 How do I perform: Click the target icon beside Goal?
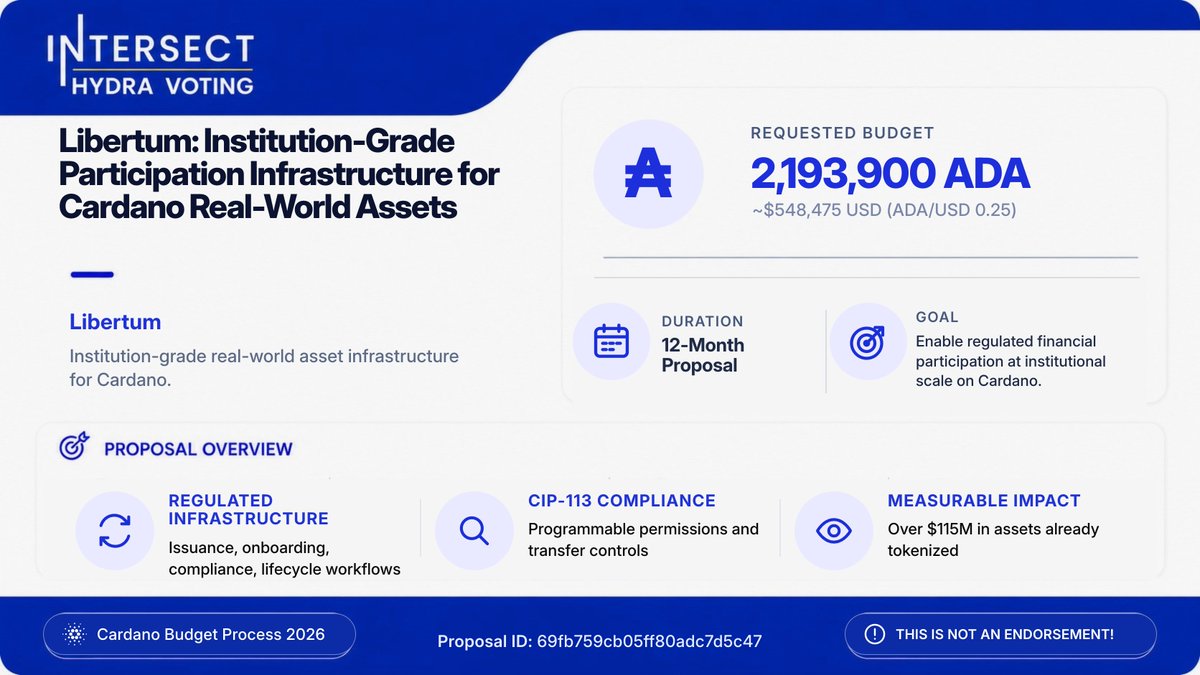(867, 341)
